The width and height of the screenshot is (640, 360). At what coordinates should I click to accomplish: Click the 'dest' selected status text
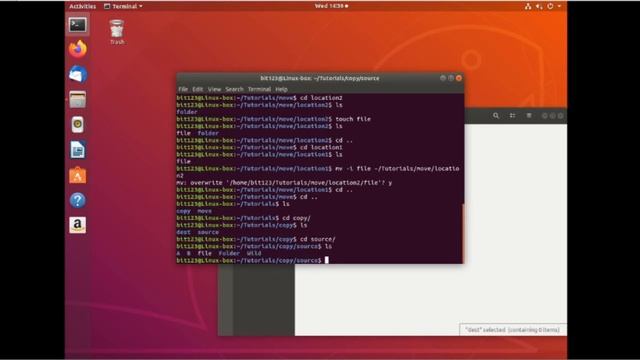coord(513,330)
